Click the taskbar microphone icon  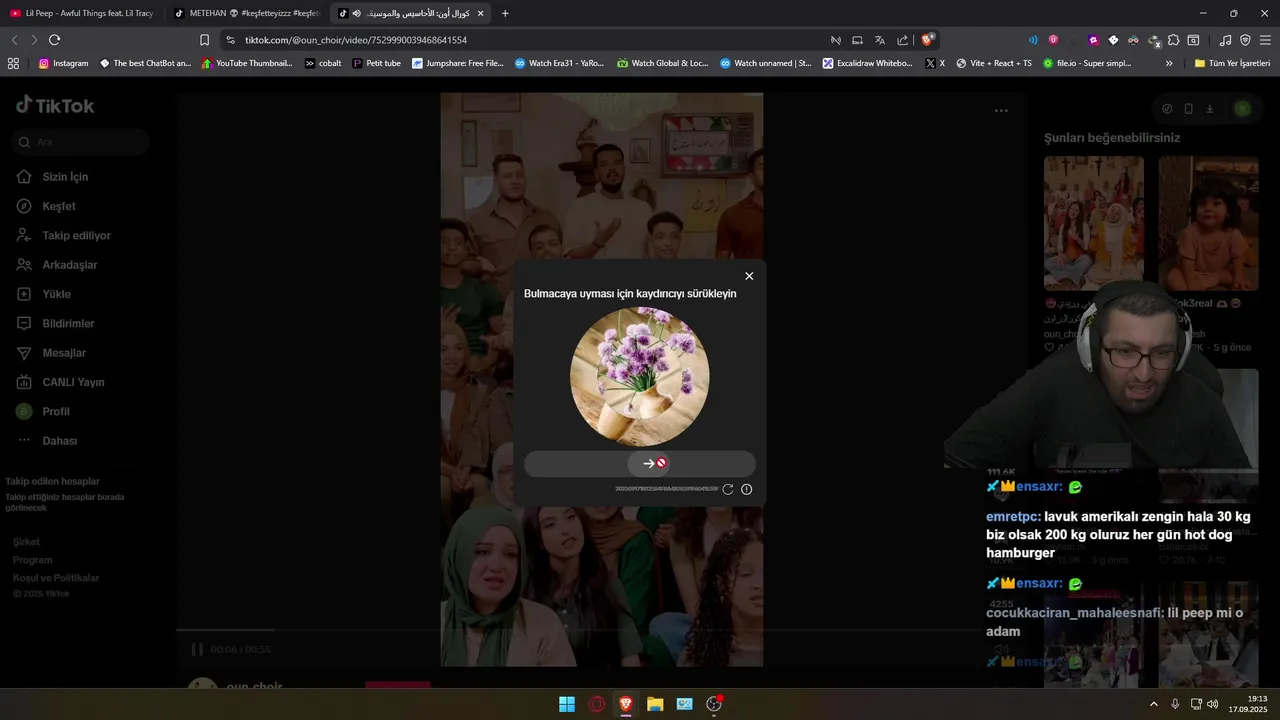1175,704
